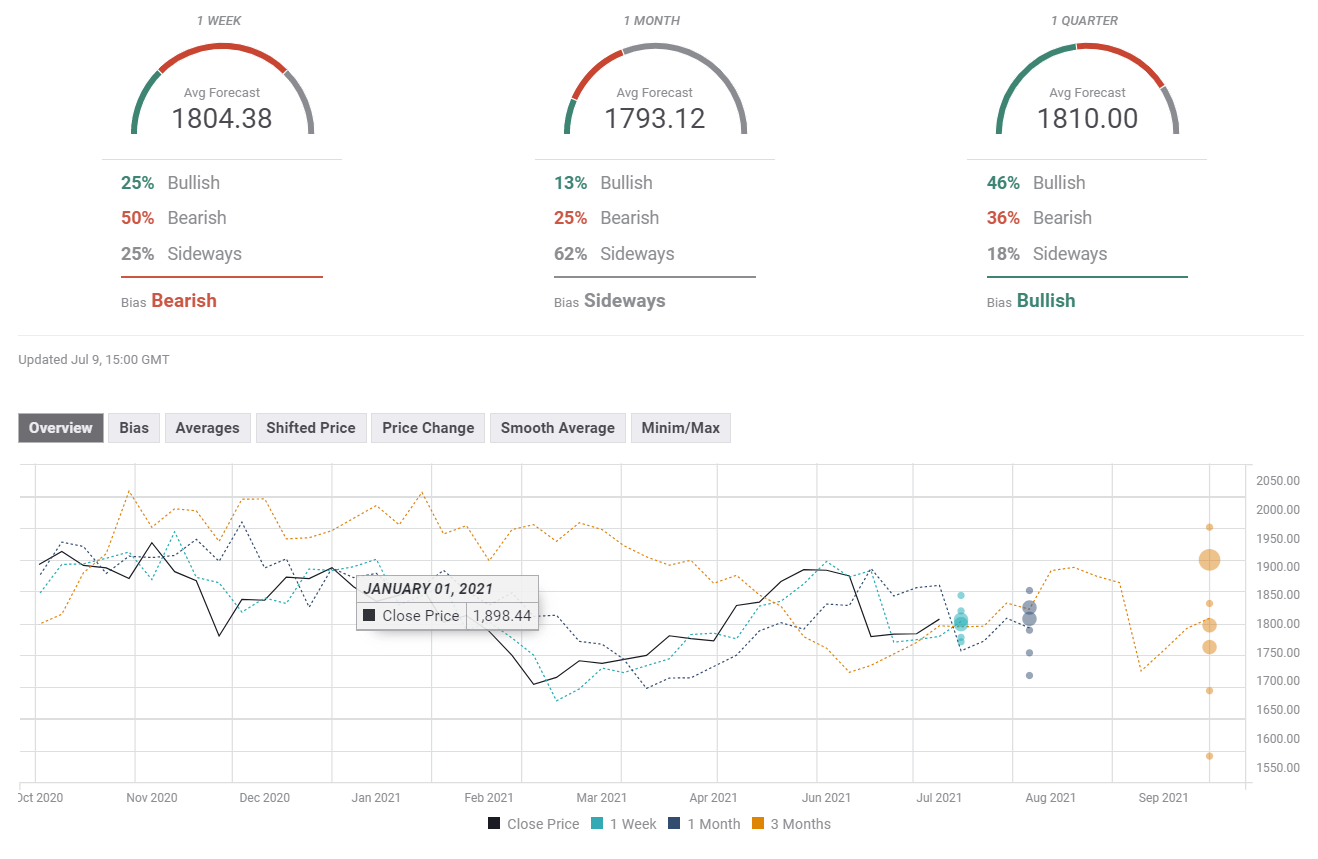This screenshot has height=859, width=1318.
Task: Toggle Close Price series in legend
Action: point(533,824)
